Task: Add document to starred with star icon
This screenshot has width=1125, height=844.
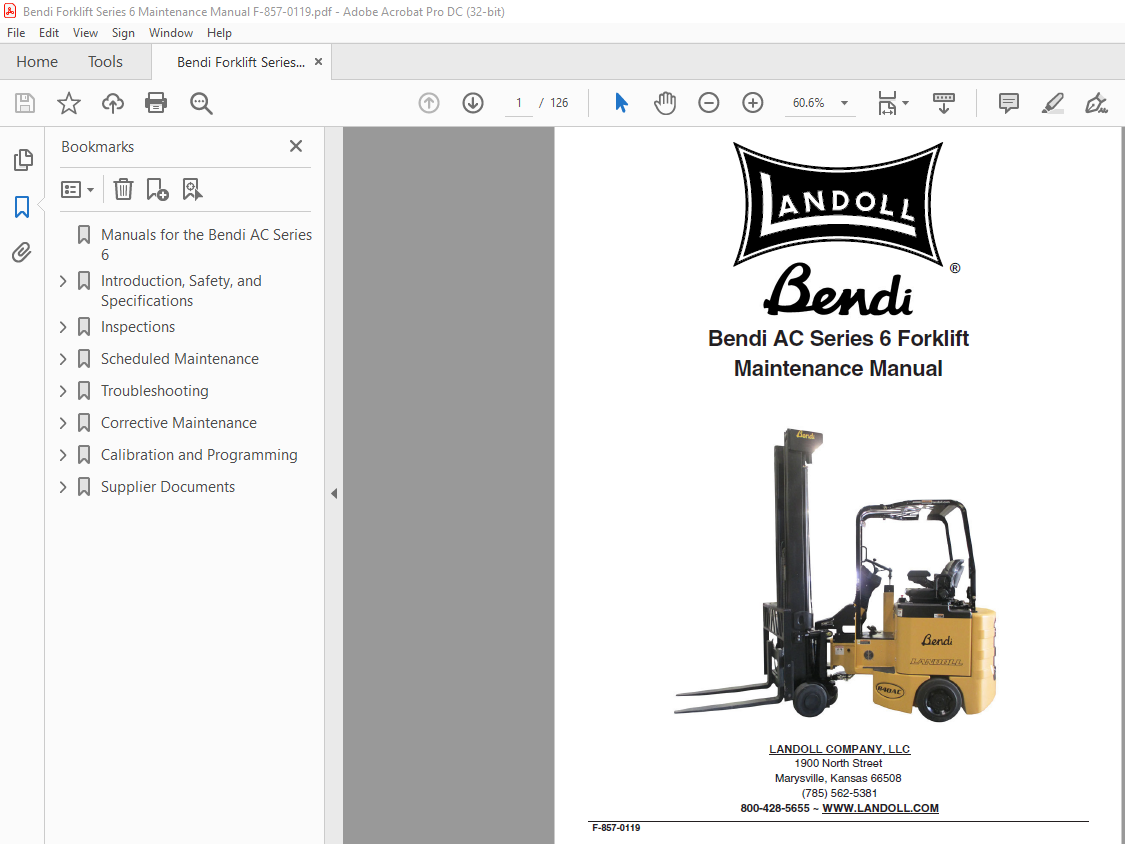Action: coord(69,103)
